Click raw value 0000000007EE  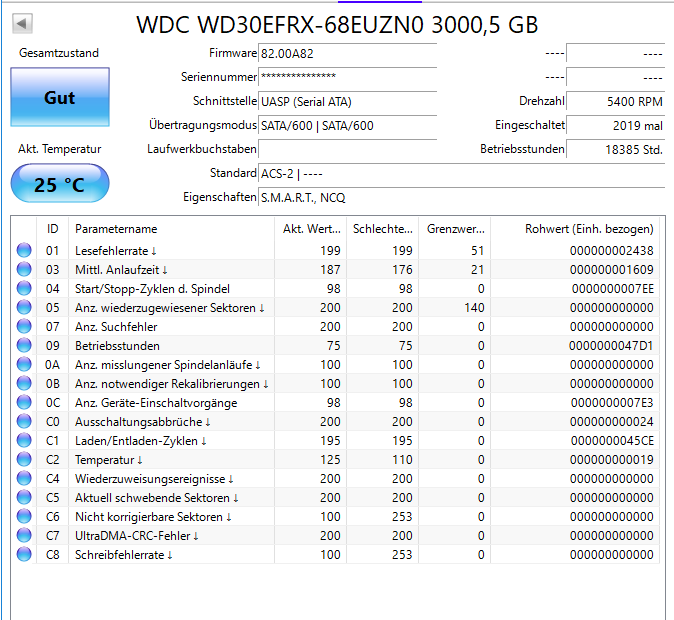pos(613,289)
